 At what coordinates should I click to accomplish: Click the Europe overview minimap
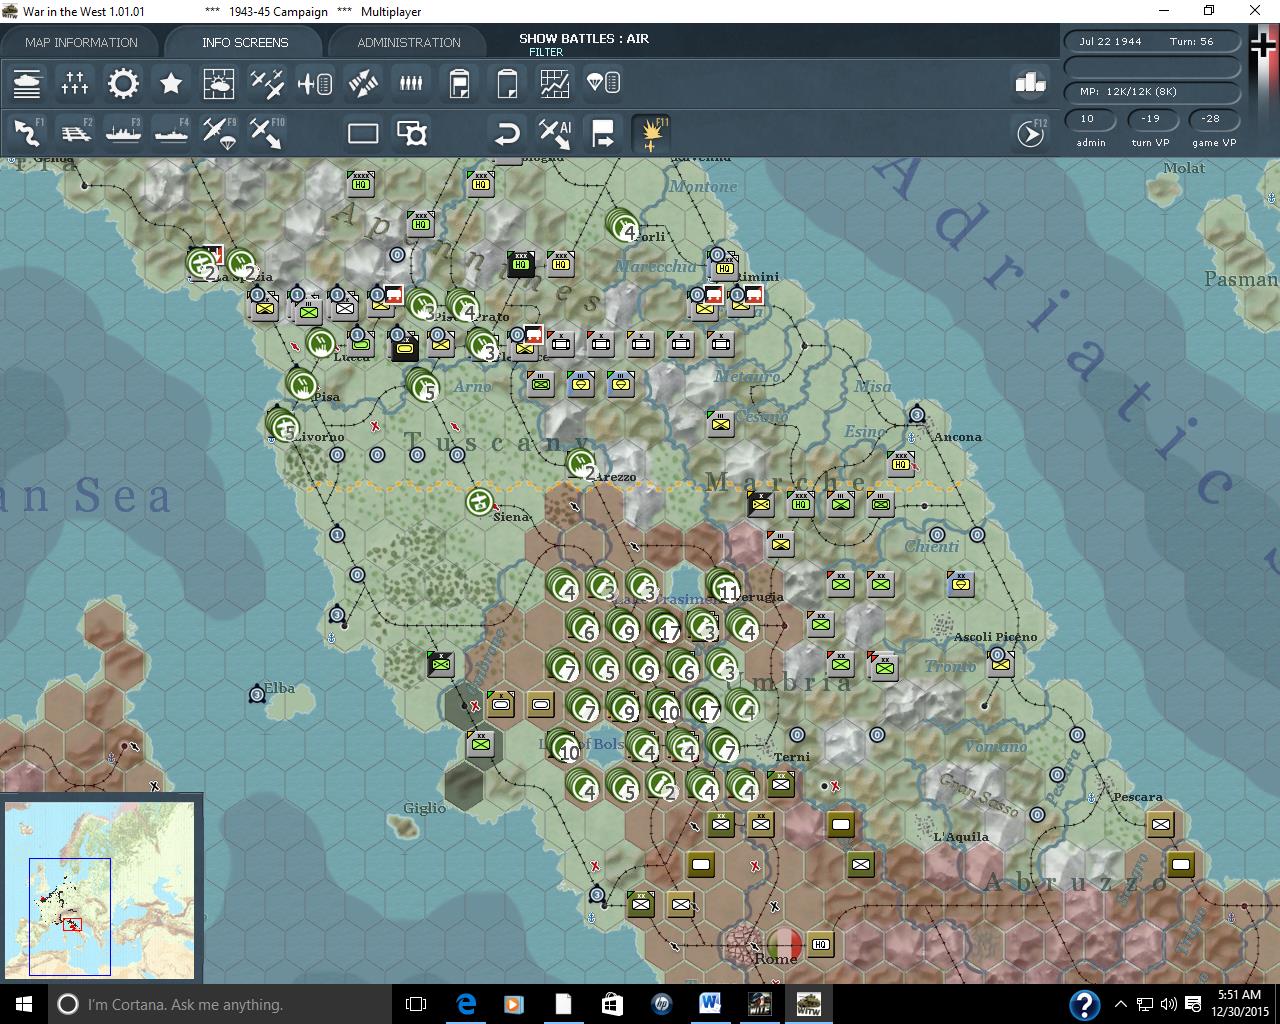pyautogui.click(x=100, y=890)
